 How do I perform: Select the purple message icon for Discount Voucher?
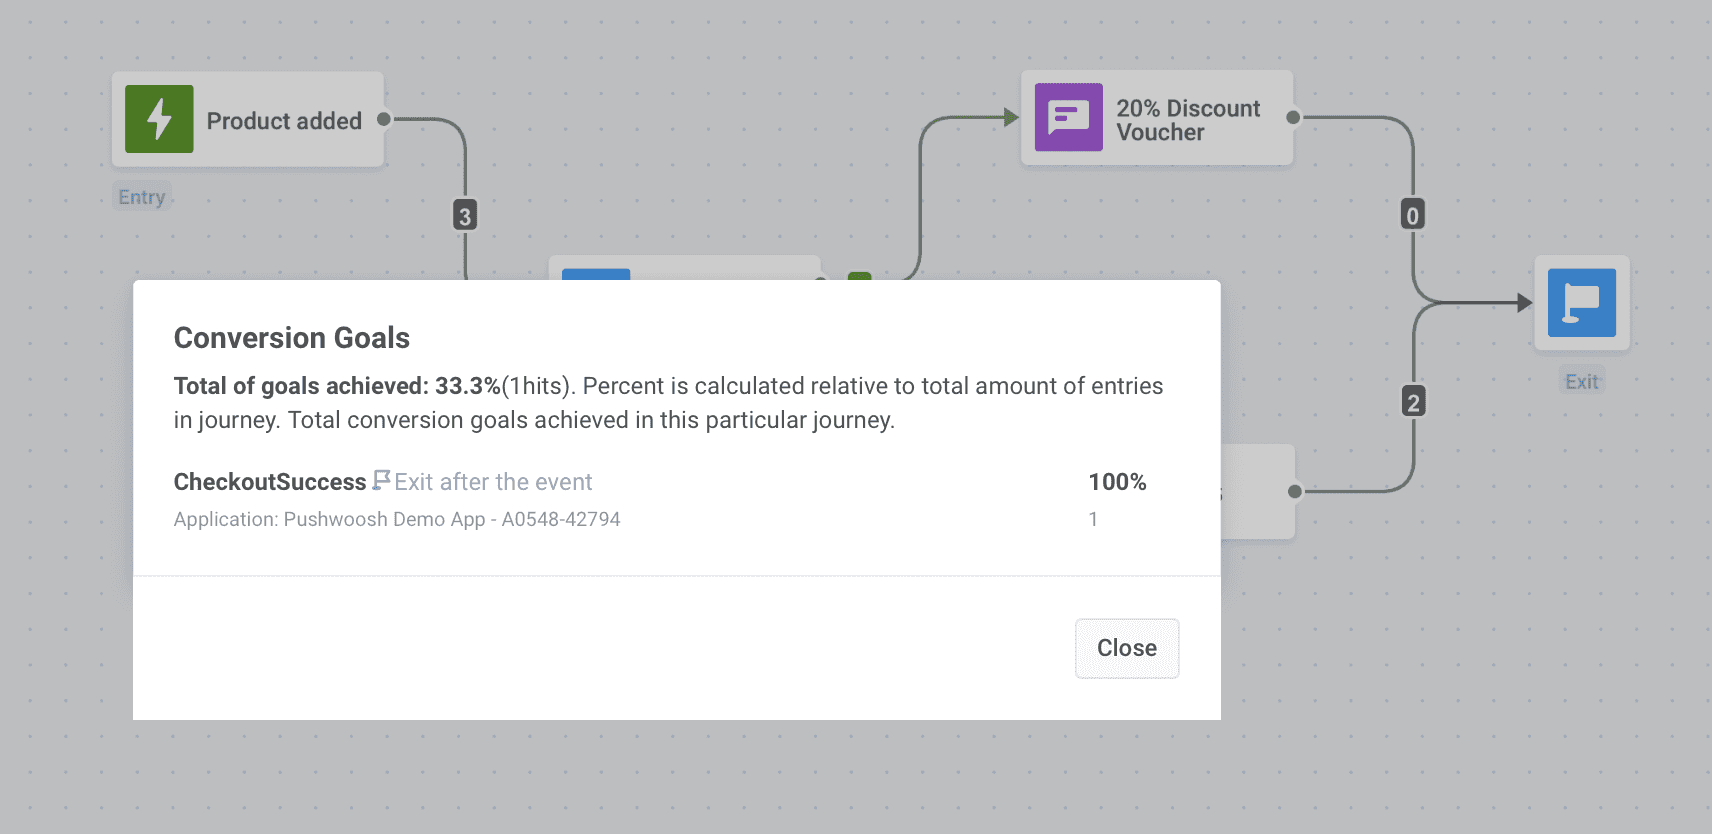point(1068,117)
